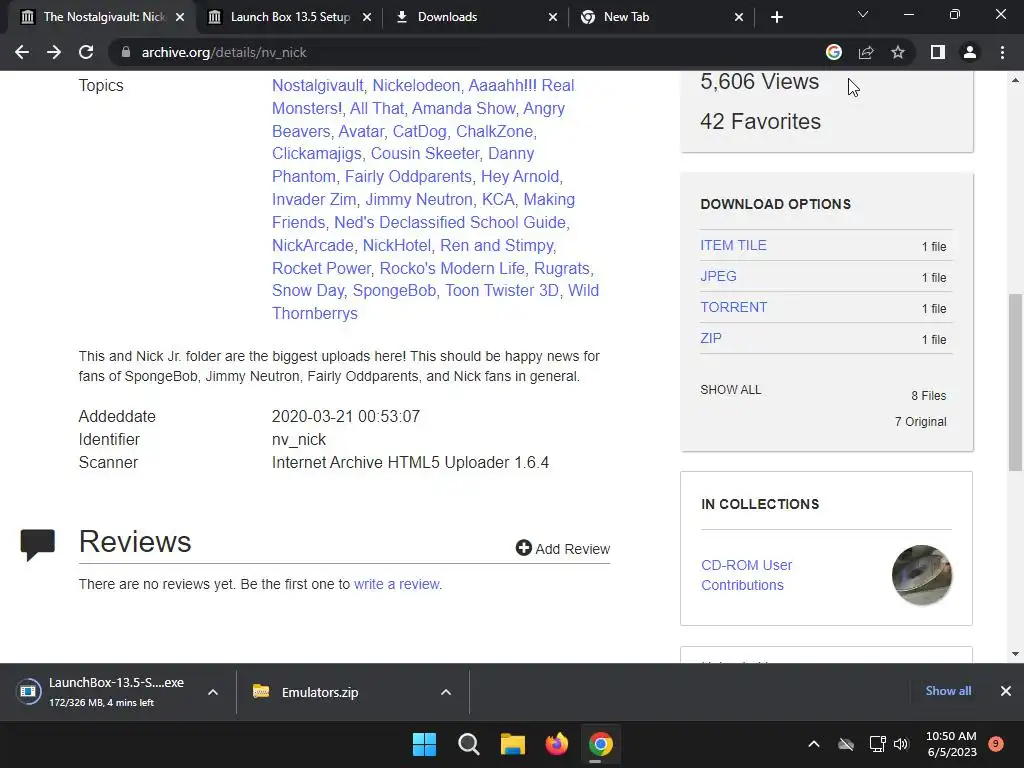Open CD-ROM User Contributions collection link
The width and height of the screenshot is (1024, 768).
746,575
